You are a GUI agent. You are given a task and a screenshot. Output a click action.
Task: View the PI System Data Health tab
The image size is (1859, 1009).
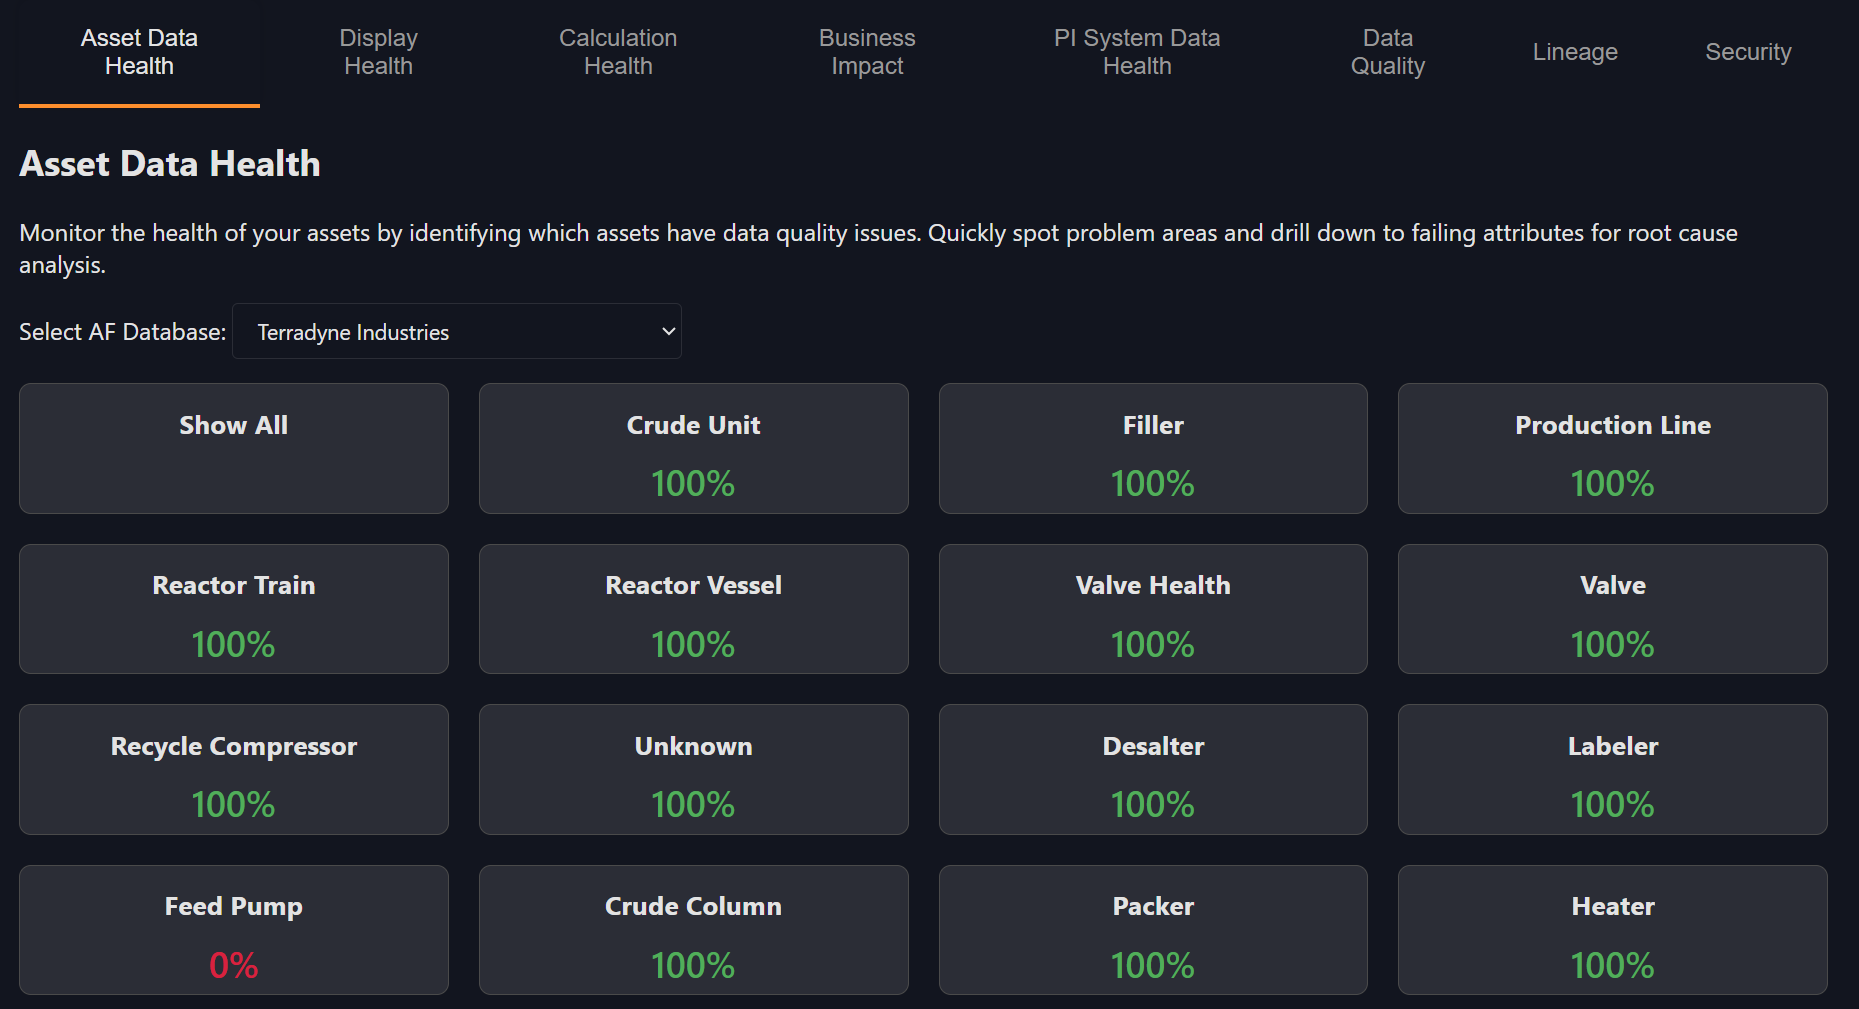click(1136, 51)
